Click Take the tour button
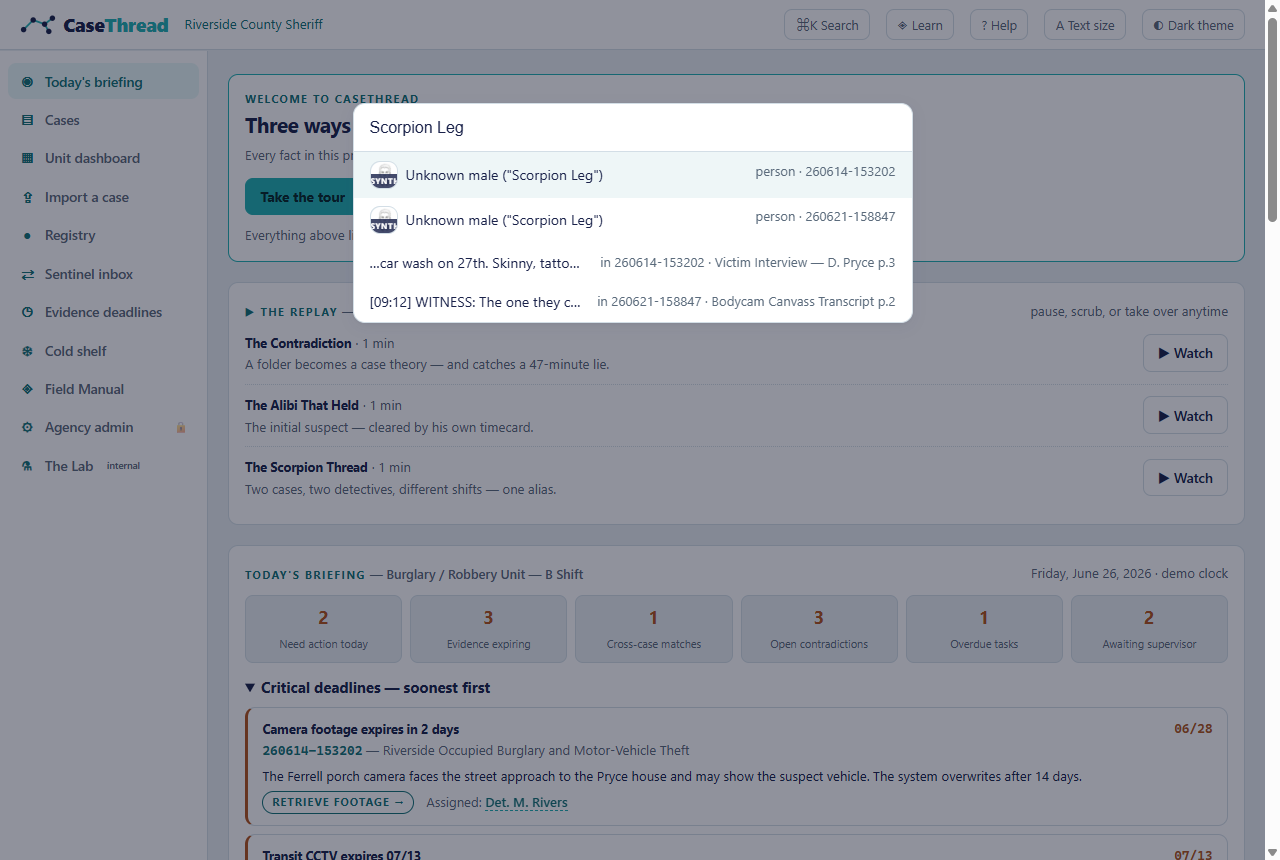Image resolution: width=1280 pixels, height=860 pixels. coord(302,197)
